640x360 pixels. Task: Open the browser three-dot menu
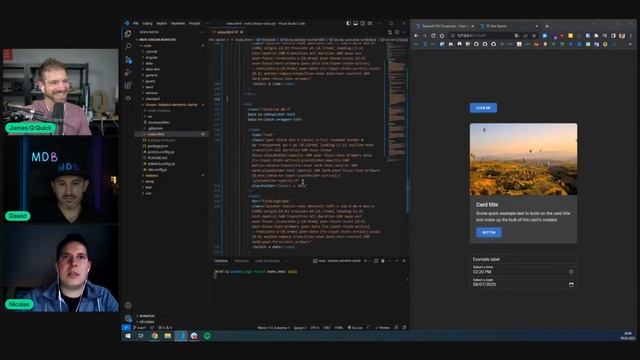tap(631, 36)
